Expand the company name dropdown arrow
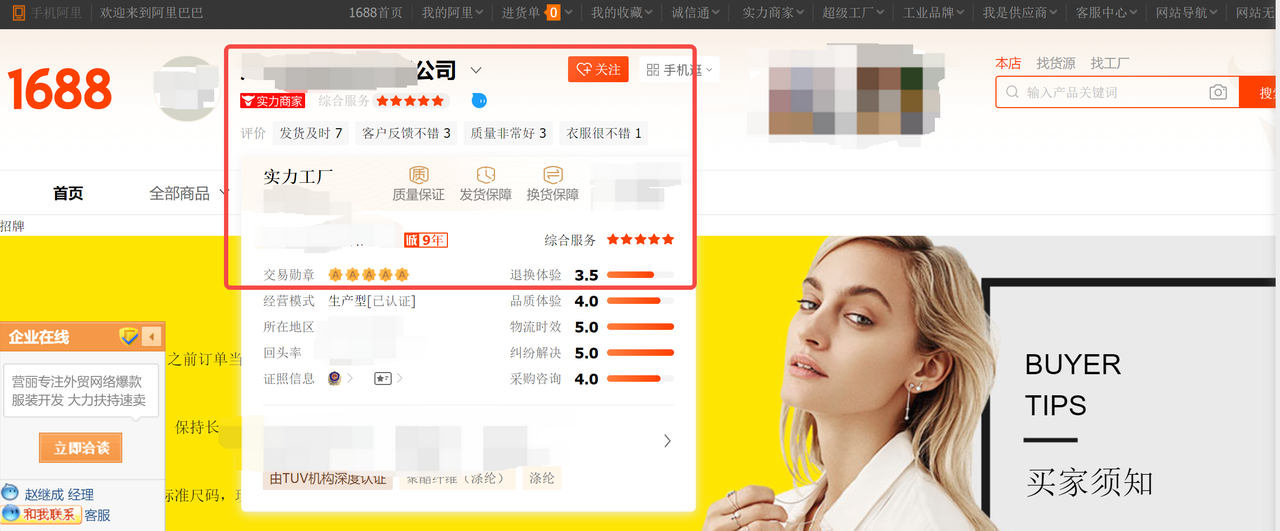 pyautogui.click(x=476, y=70)
